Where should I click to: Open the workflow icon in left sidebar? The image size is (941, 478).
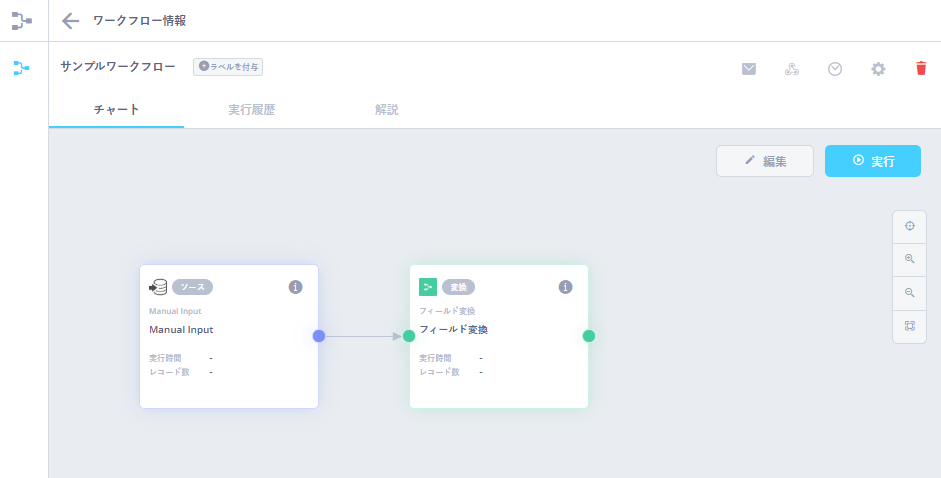22,68
